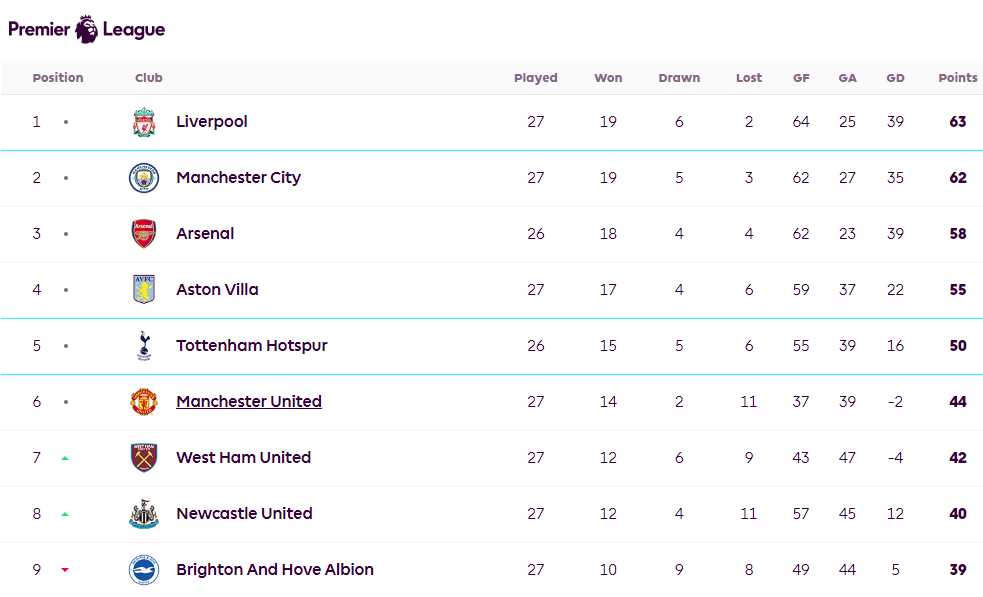
Task: Click the Premier League lion logo
Action: 87,29
